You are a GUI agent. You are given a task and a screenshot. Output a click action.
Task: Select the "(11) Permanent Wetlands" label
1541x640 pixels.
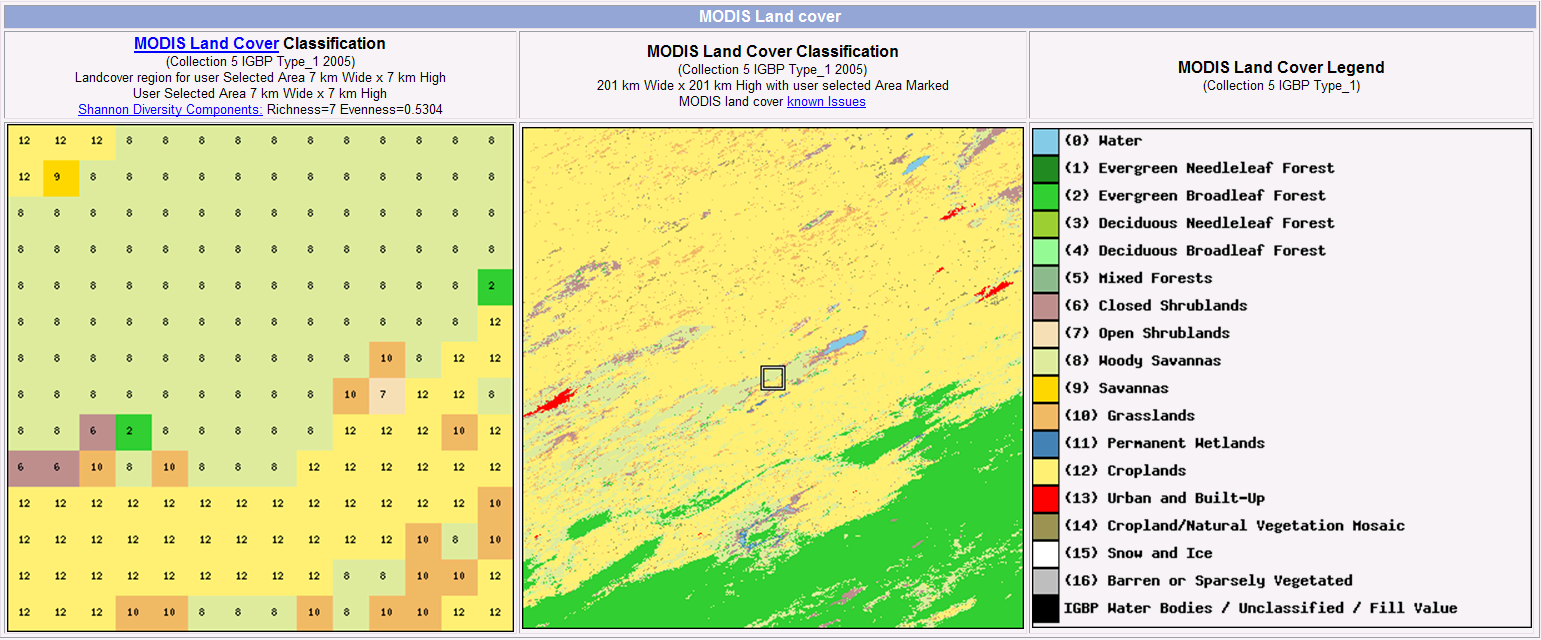coord(1164,443)
